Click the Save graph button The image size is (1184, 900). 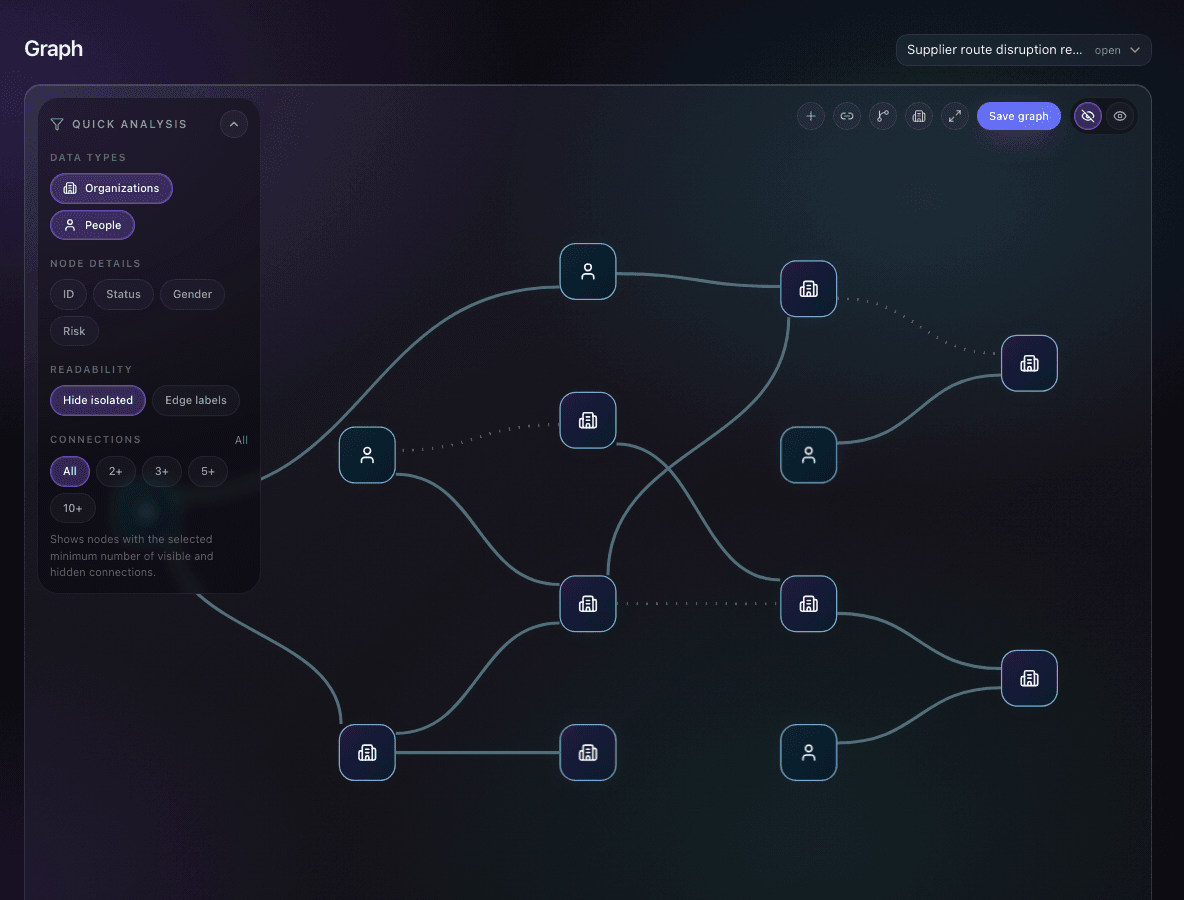click(1018, 116)
